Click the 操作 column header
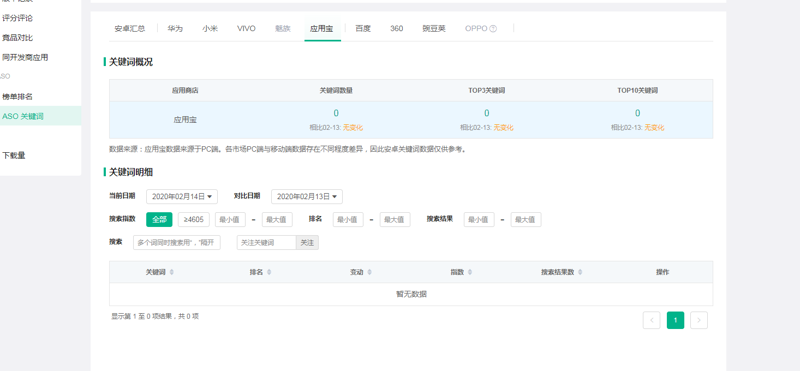The image size is (800, 371). click(662, 273)
